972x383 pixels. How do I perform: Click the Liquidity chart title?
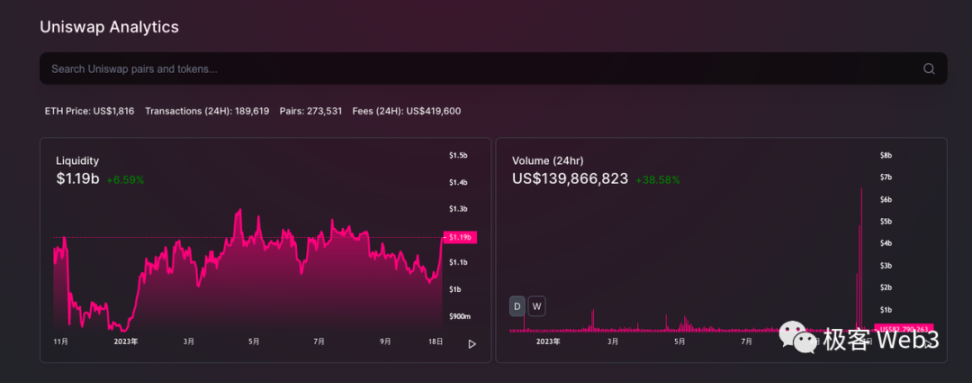[77, 161]
